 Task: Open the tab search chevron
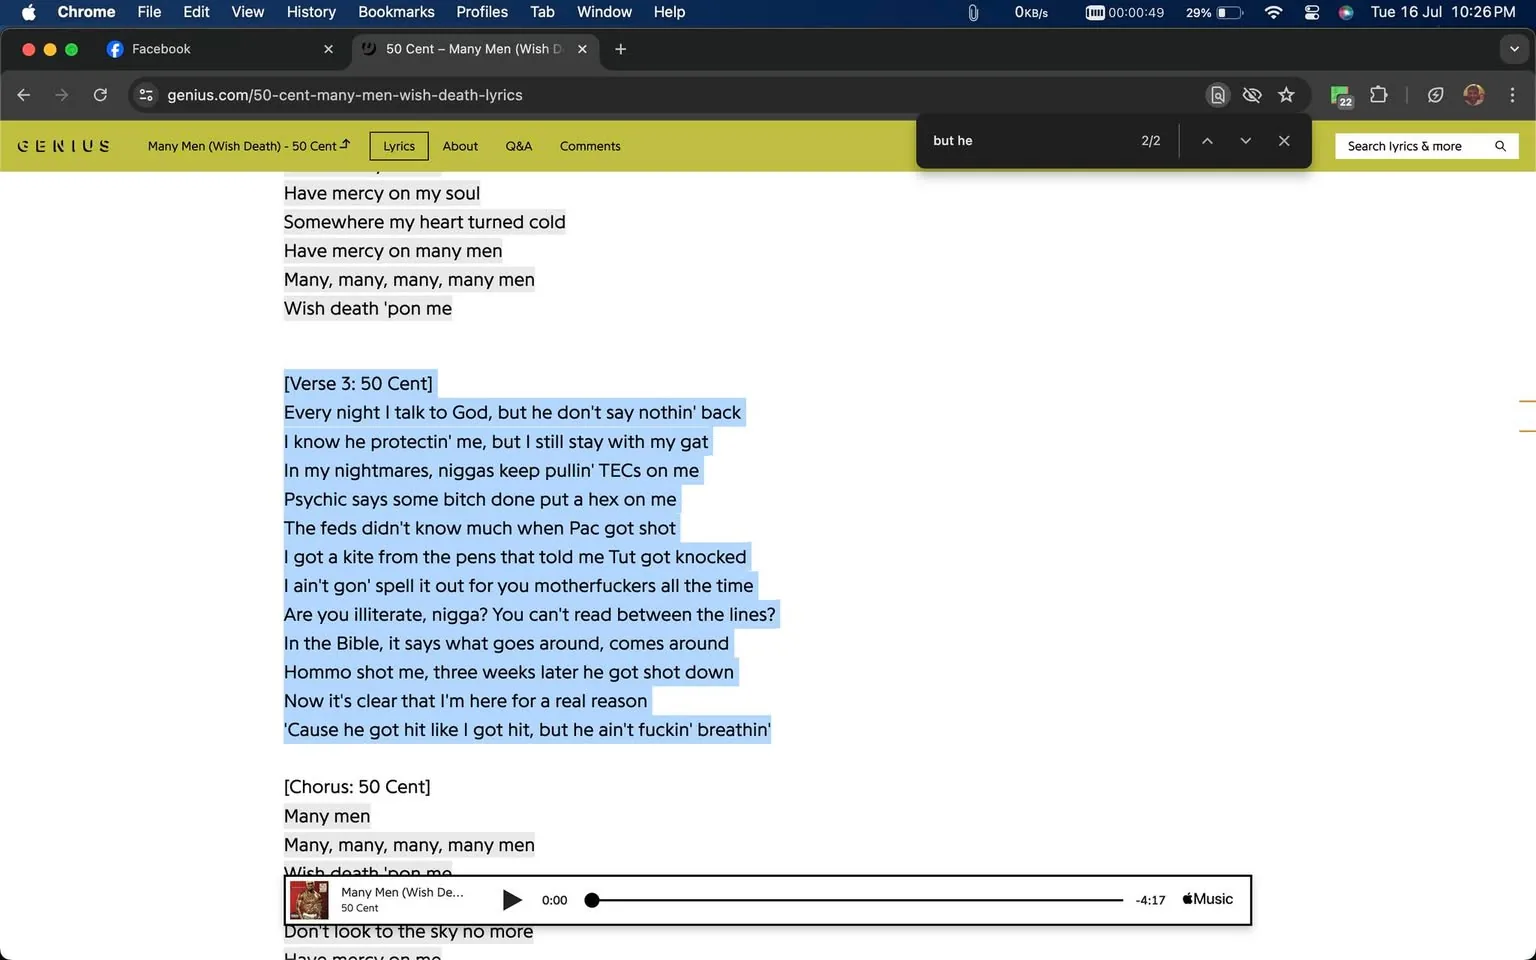[1513, 48]
